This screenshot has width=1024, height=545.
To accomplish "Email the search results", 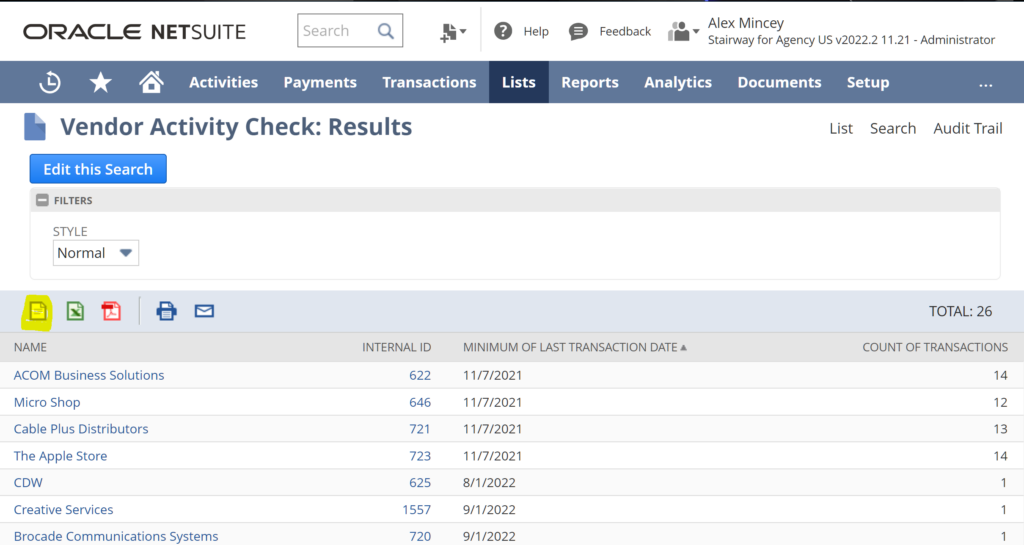I will click(204, 311).
